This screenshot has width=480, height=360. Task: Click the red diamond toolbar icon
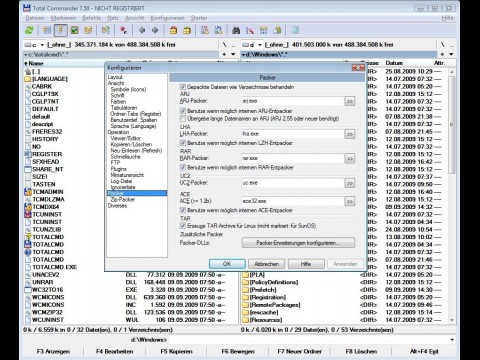123,30
